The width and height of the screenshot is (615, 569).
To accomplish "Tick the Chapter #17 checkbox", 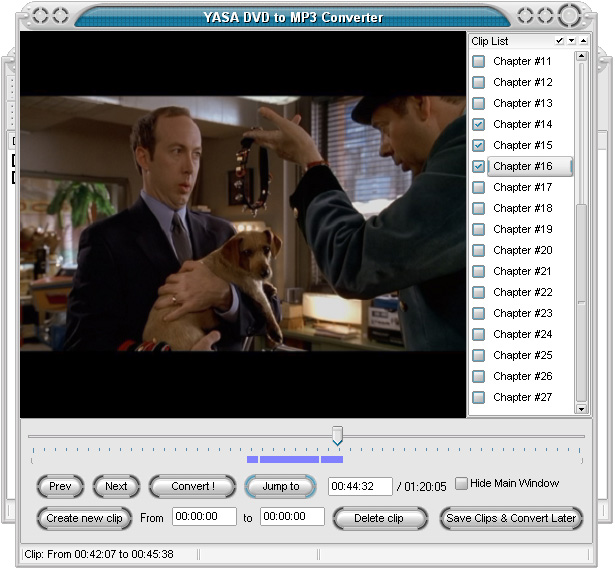I will (x=479, y=187).
